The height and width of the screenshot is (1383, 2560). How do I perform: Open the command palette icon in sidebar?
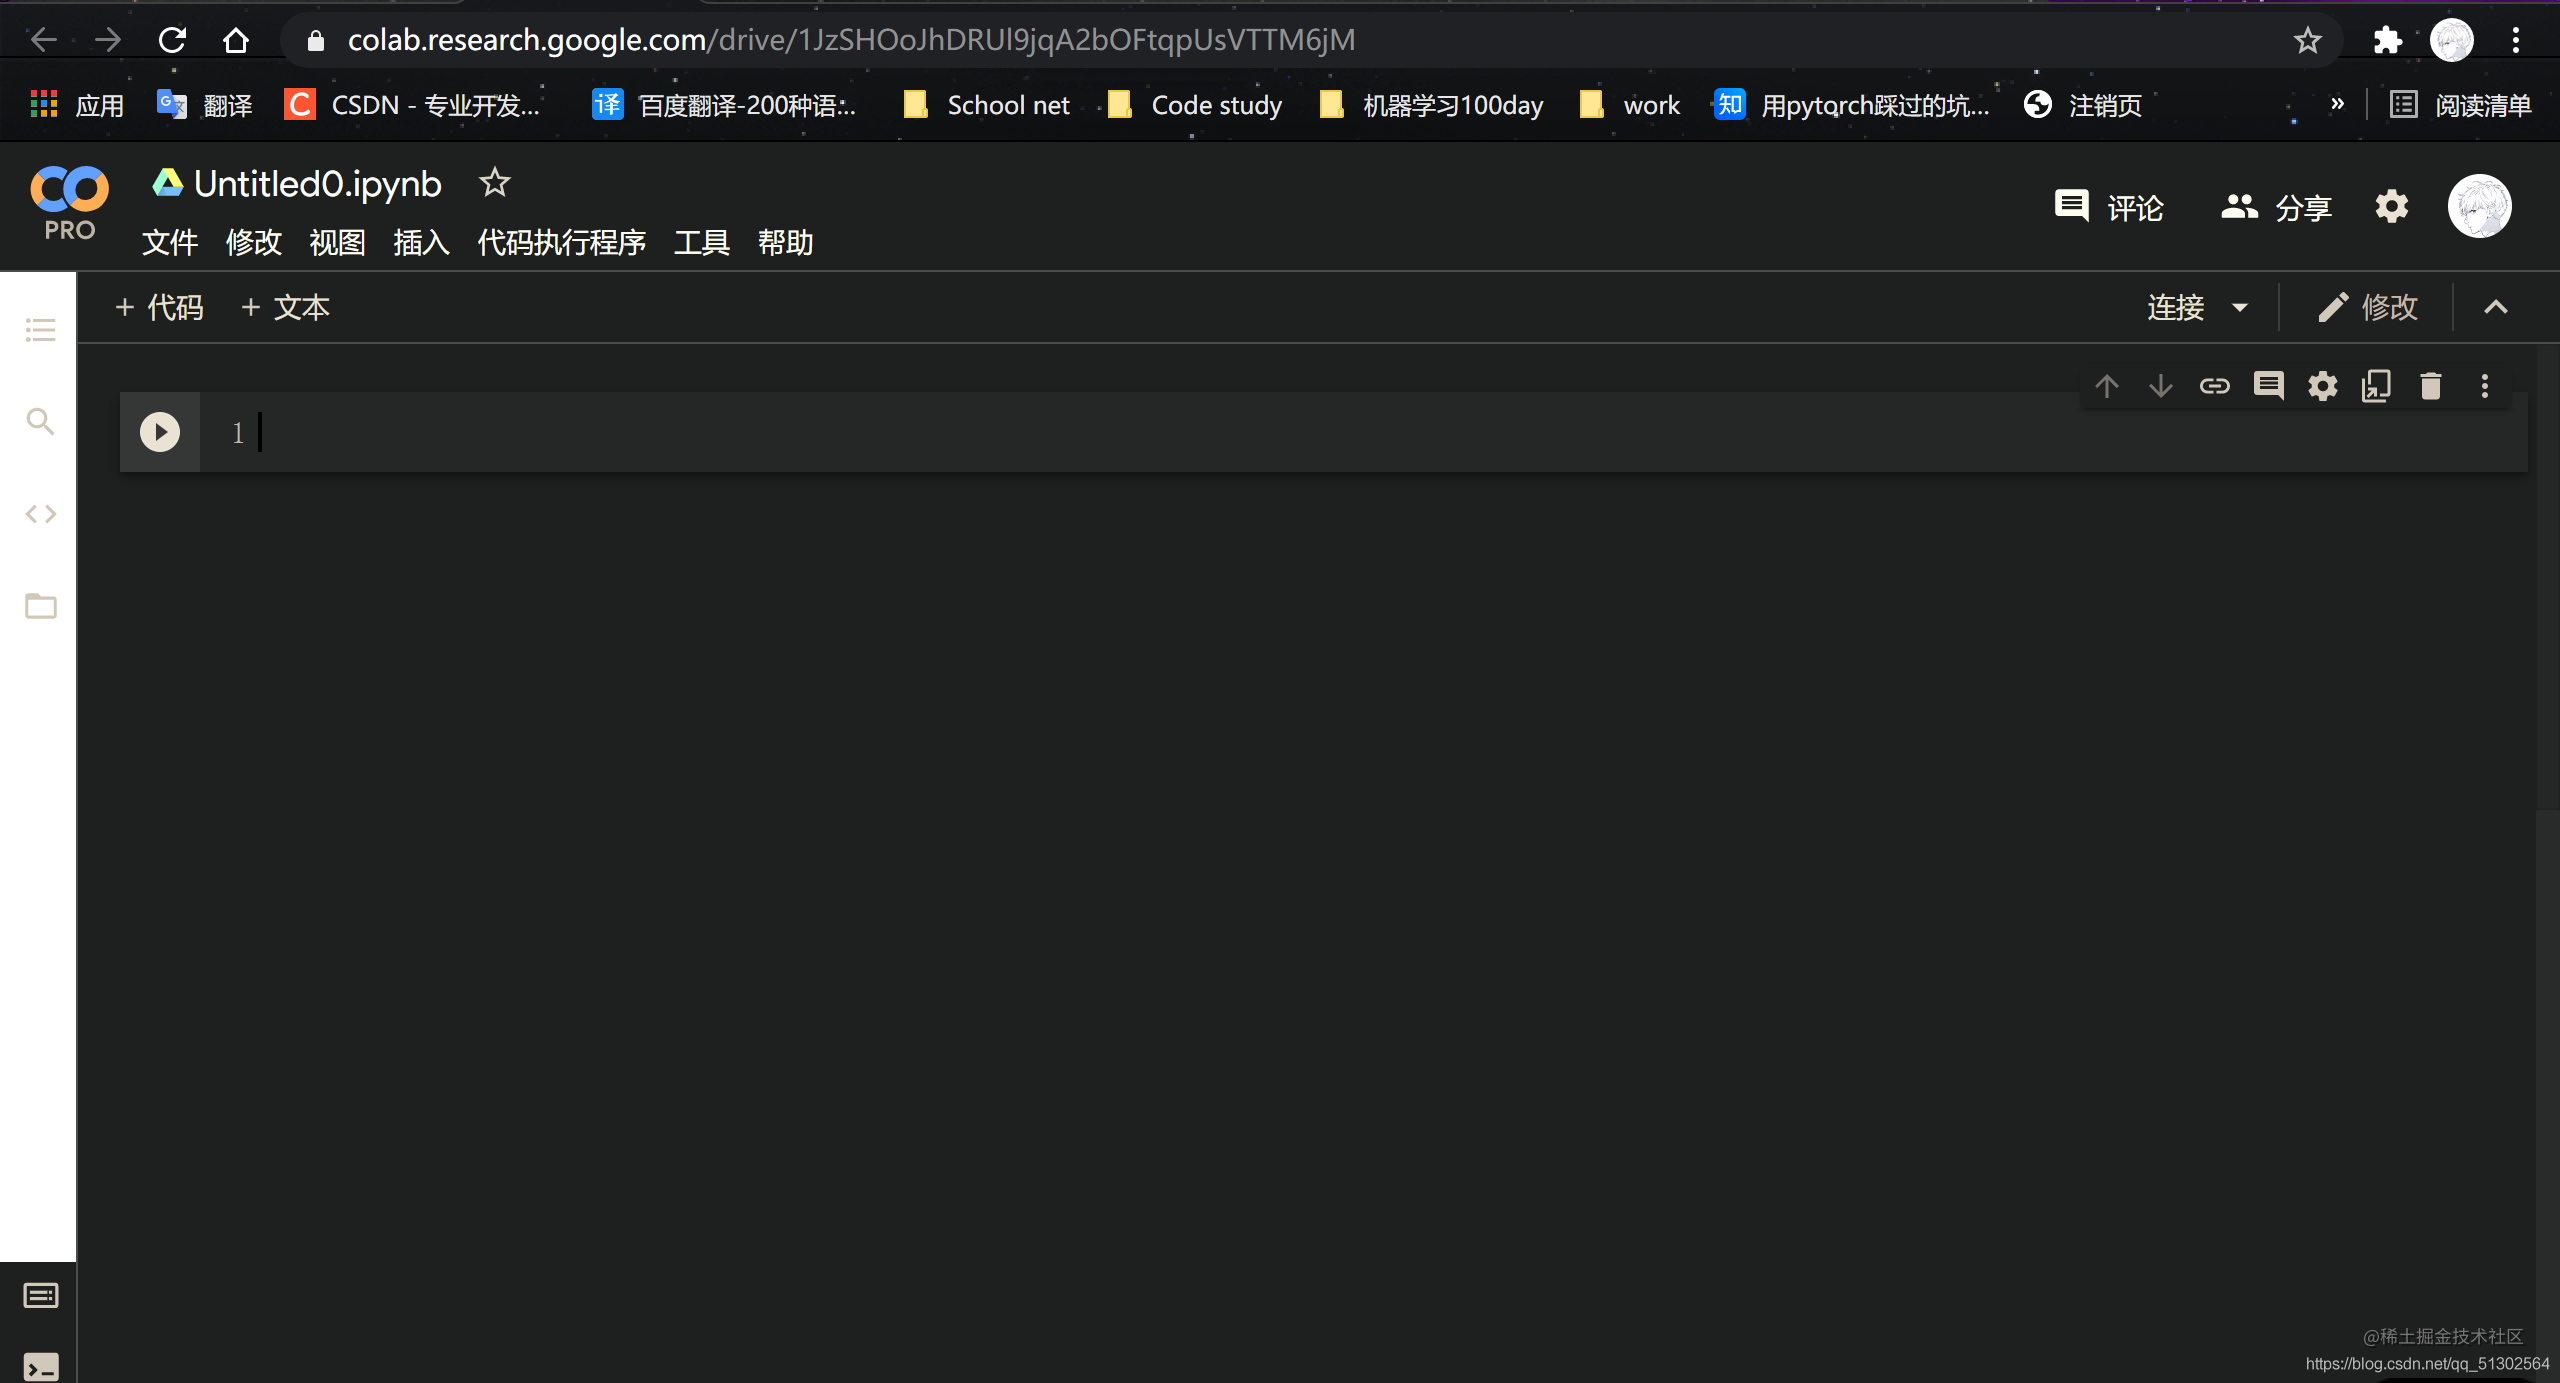coord(40,1296)
